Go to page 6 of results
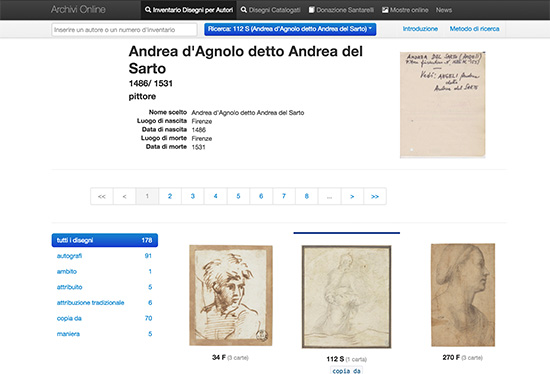The height and width of the screenshot is (374, 550). tap(261, 196)
